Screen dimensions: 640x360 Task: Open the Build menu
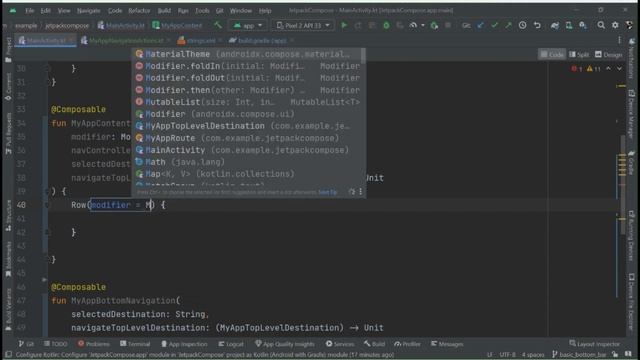click(164, 11)
